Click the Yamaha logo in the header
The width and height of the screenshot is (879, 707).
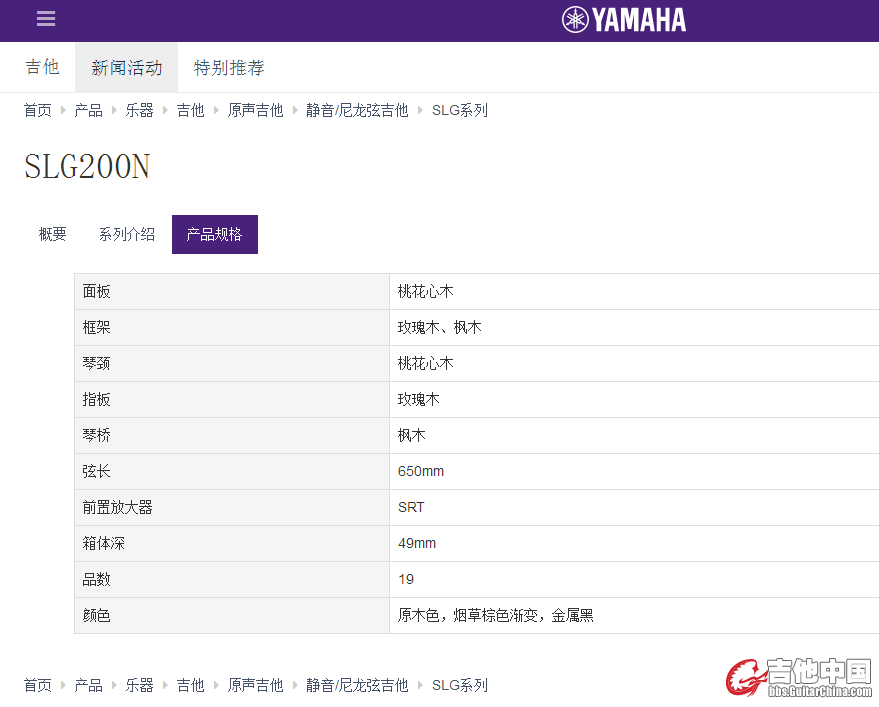pos(624,20)
